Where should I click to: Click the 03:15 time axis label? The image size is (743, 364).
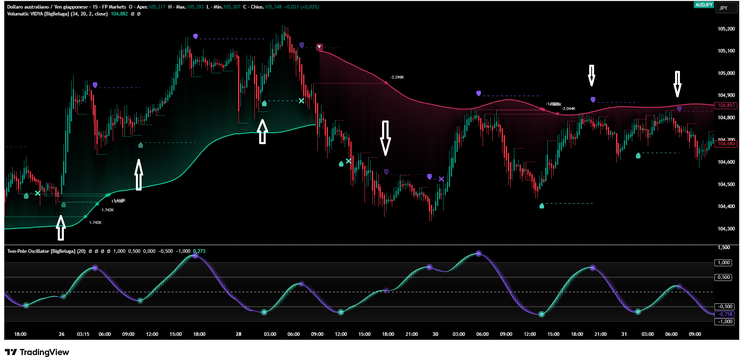[x=83, y=334]
